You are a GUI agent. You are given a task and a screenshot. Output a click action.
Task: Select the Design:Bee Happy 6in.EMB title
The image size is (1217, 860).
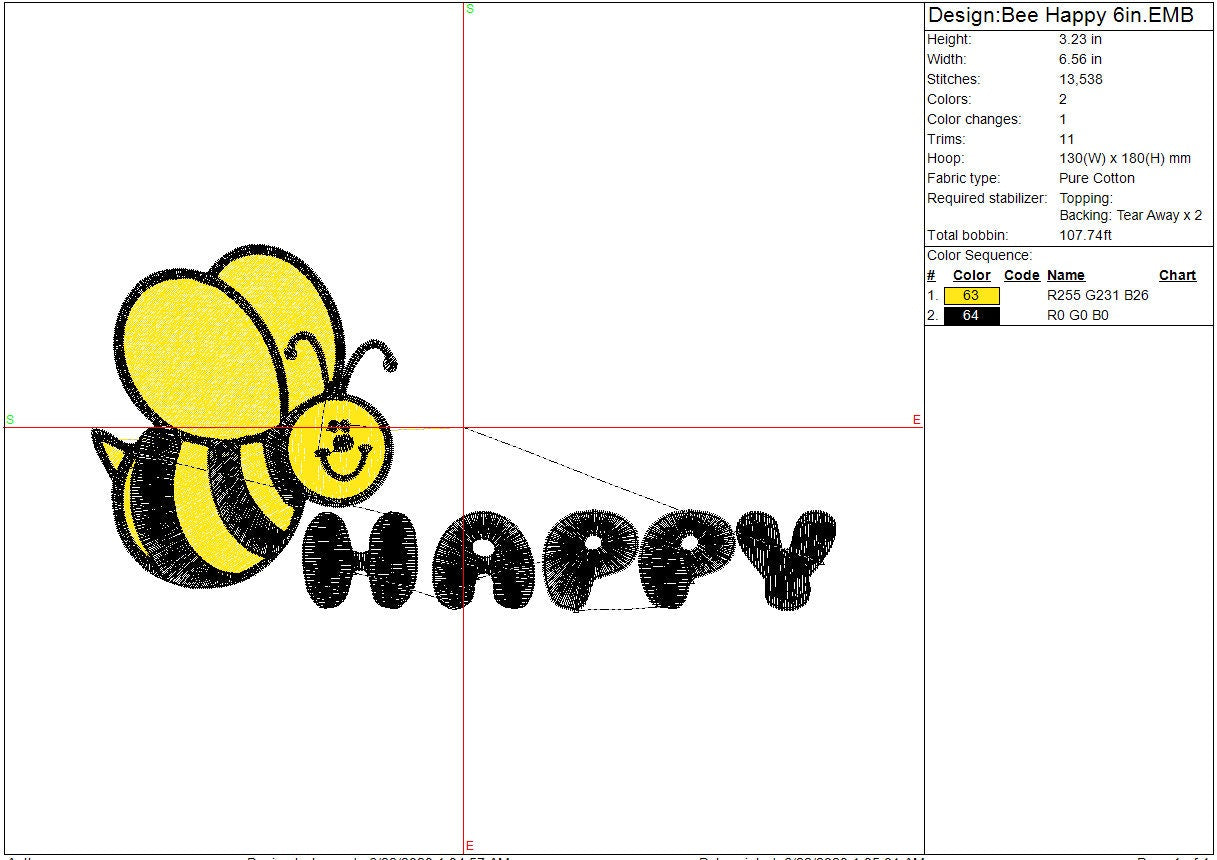[1060, 16]
